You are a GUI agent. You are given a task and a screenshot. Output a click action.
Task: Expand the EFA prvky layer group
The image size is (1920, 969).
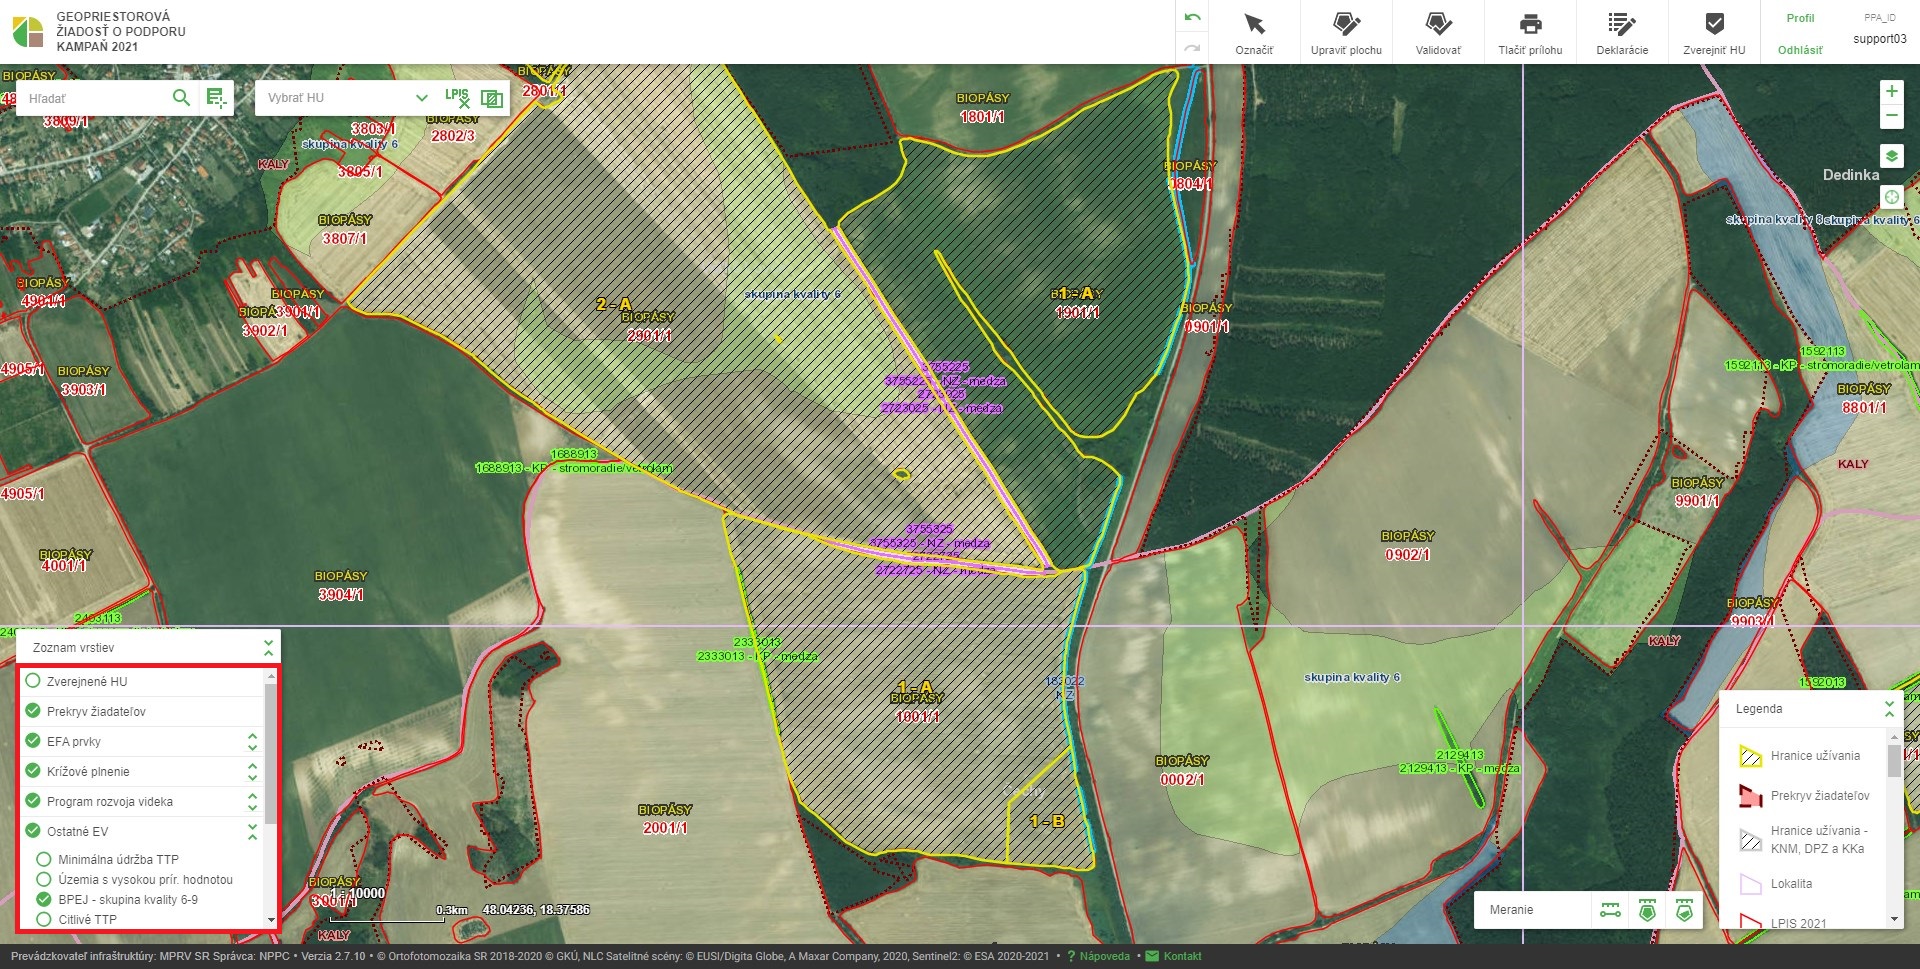point(252,741)
